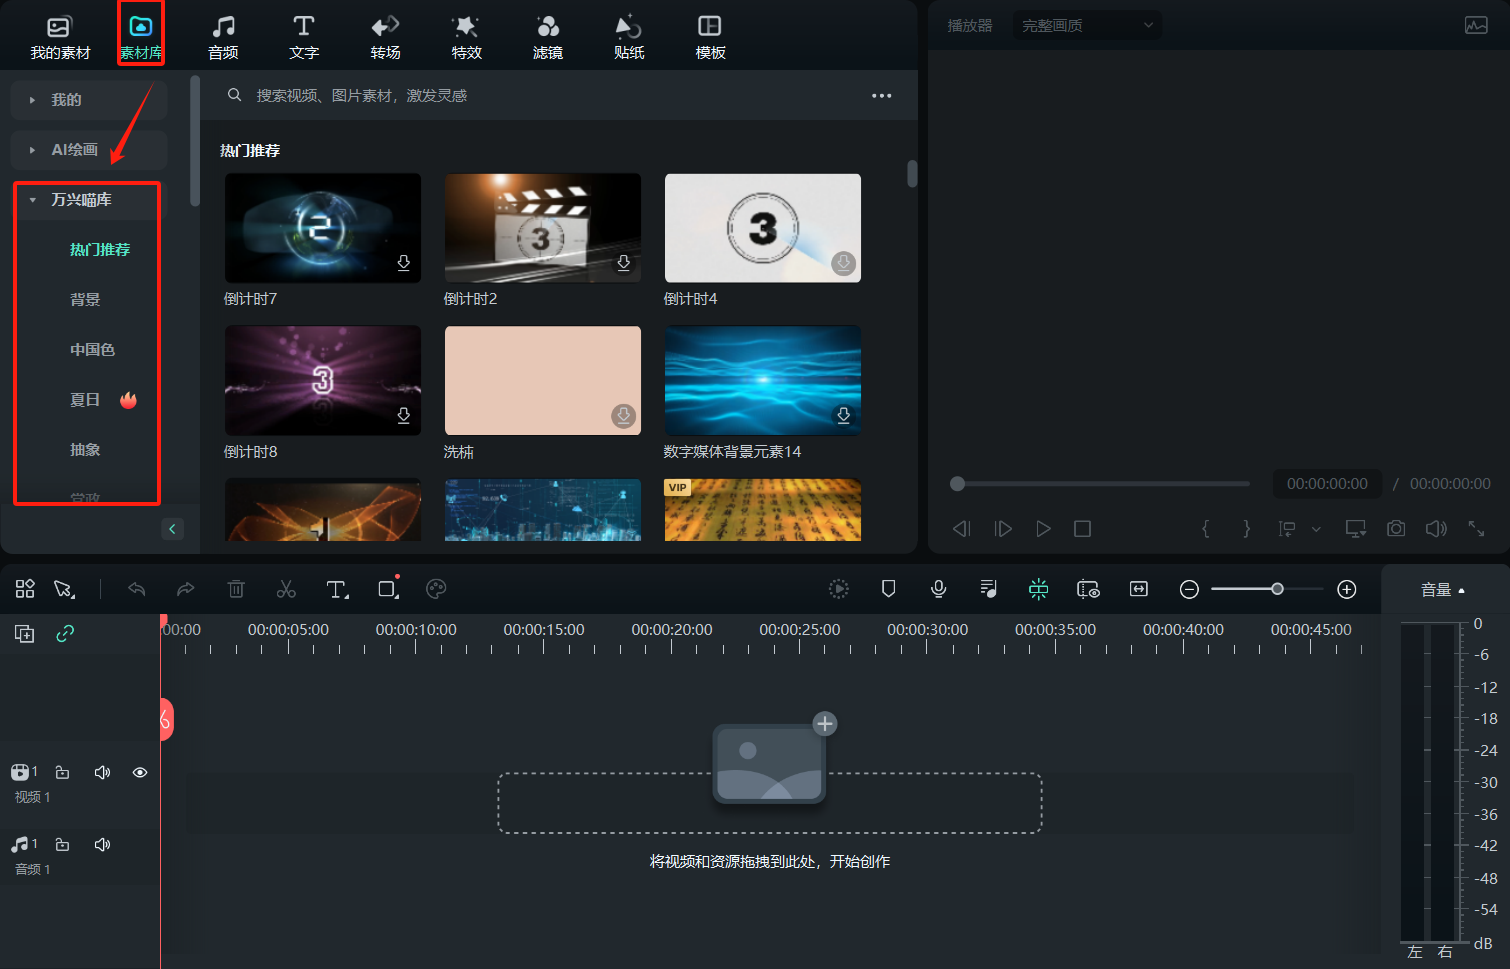Take a snapshot with the camera icon
The height and width of the screenshot is (969, 1510).
pos(1396,528)
